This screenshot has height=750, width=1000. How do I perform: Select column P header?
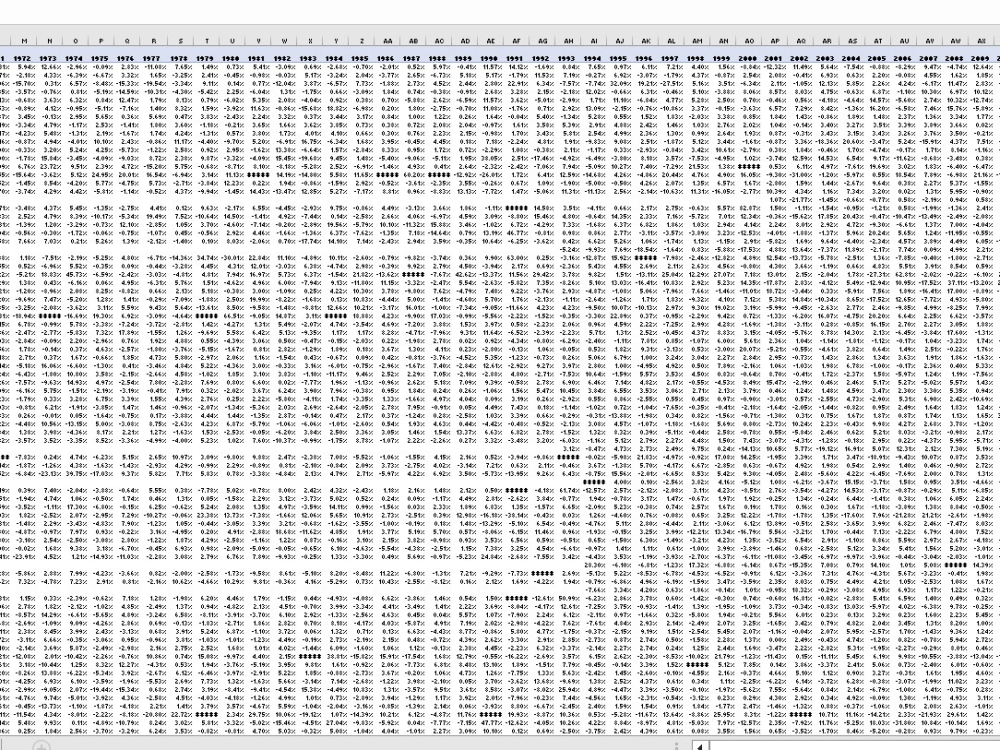[101, 41]
